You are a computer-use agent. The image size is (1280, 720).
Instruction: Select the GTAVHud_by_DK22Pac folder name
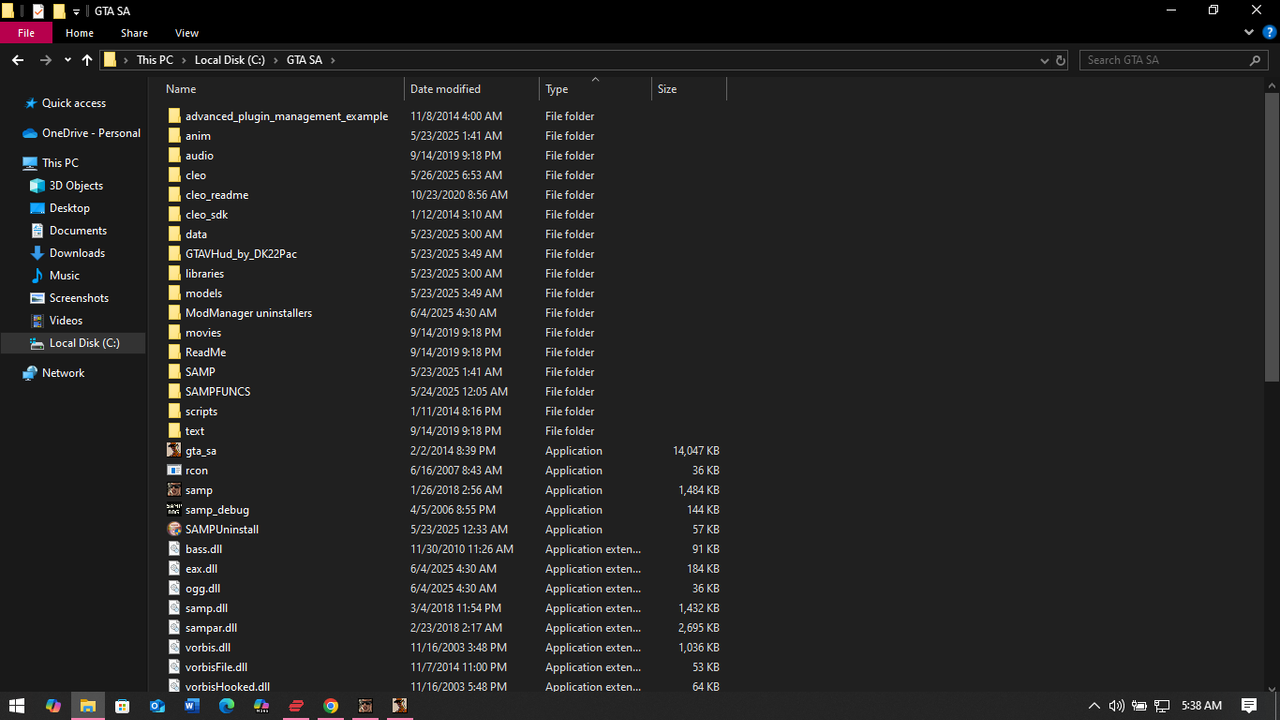[x=241, y=254]
